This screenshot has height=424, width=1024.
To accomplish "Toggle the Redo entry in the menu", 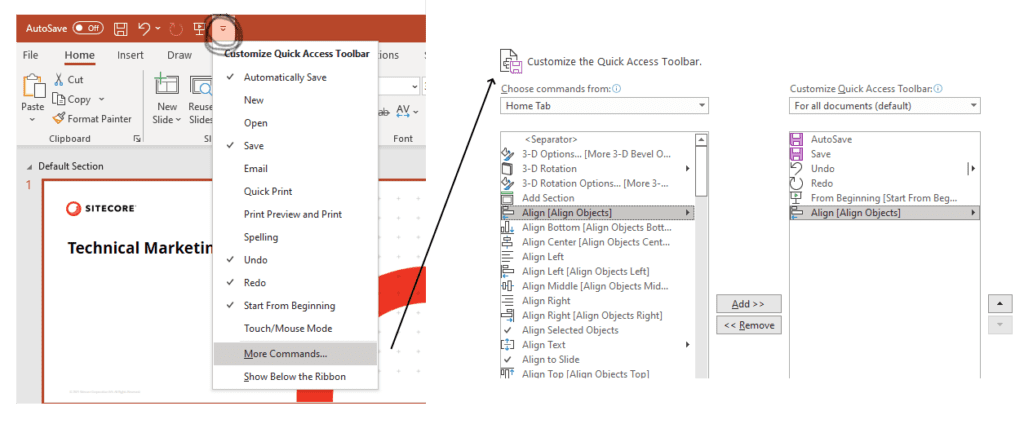I will point(295,283).
